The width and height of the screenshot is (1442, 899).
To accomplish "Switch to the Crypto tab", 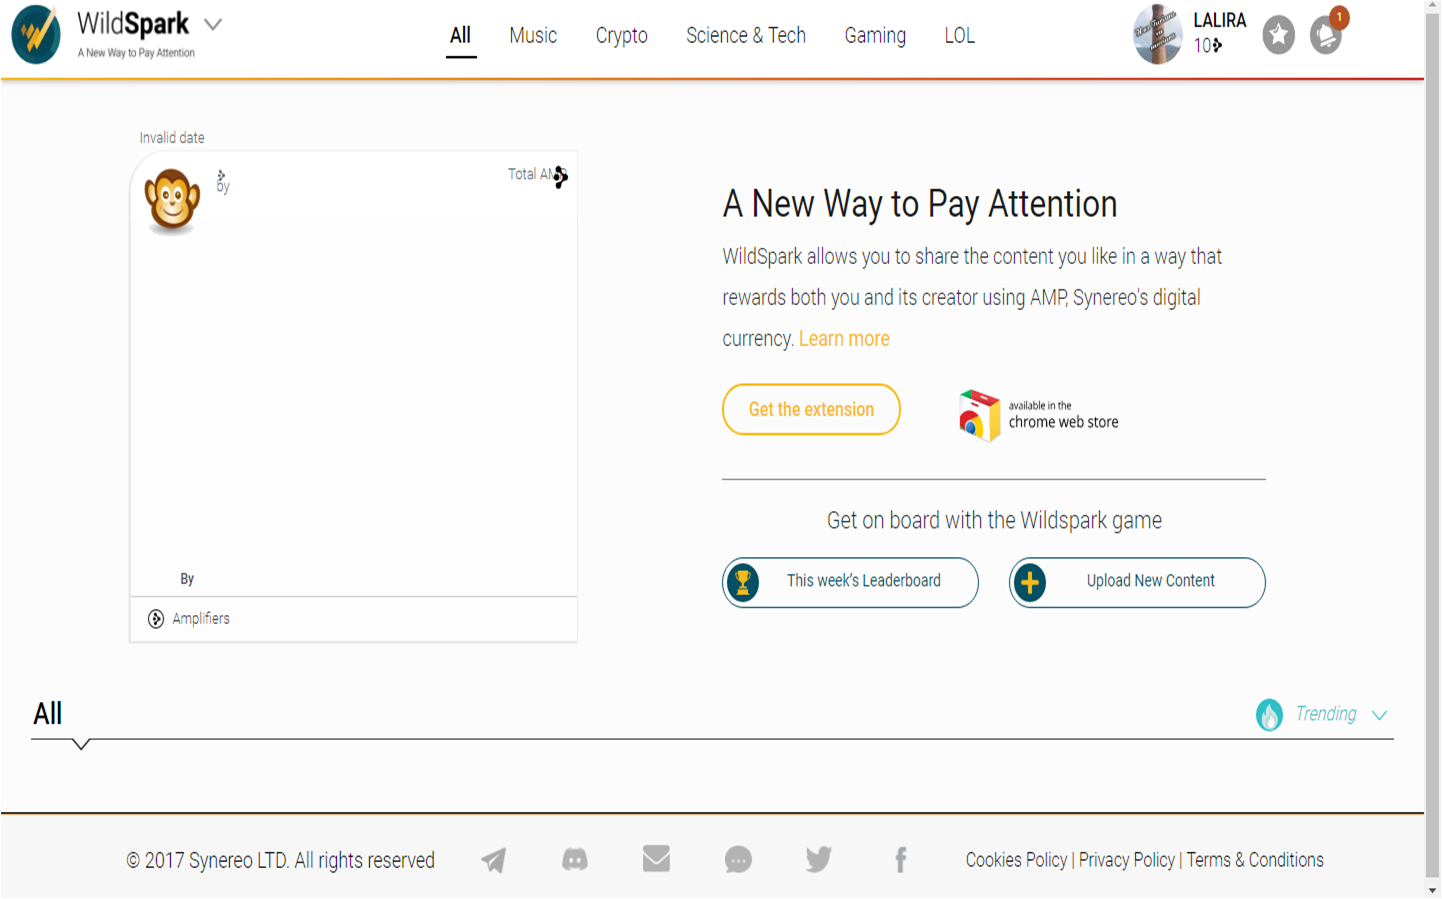I will point(622,36).
